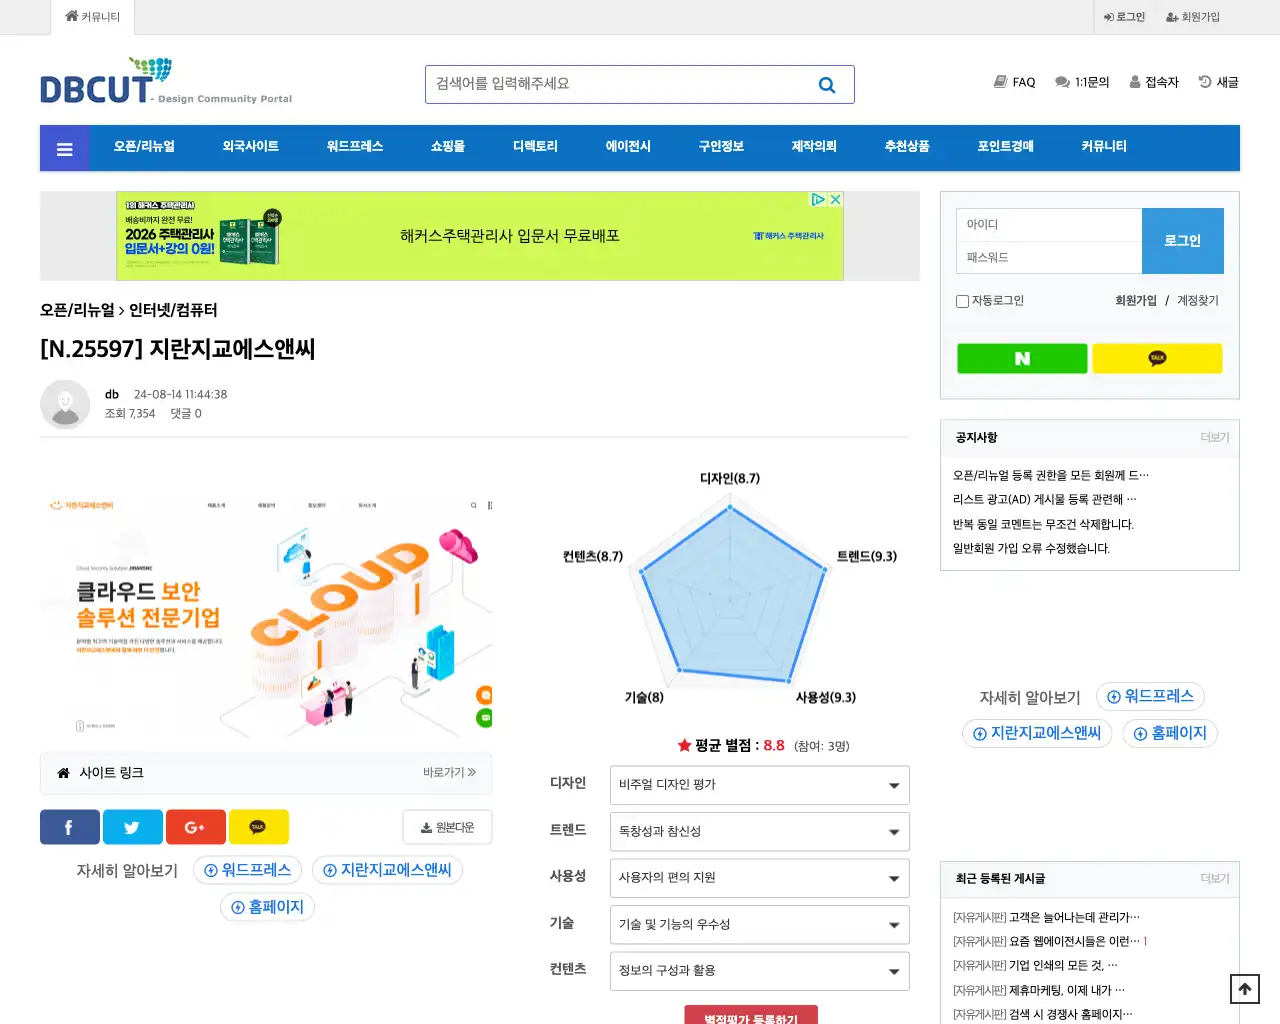Log in with the green Naver button
This screenshot has height=1024, width=1280.
tap(1021, 358)
